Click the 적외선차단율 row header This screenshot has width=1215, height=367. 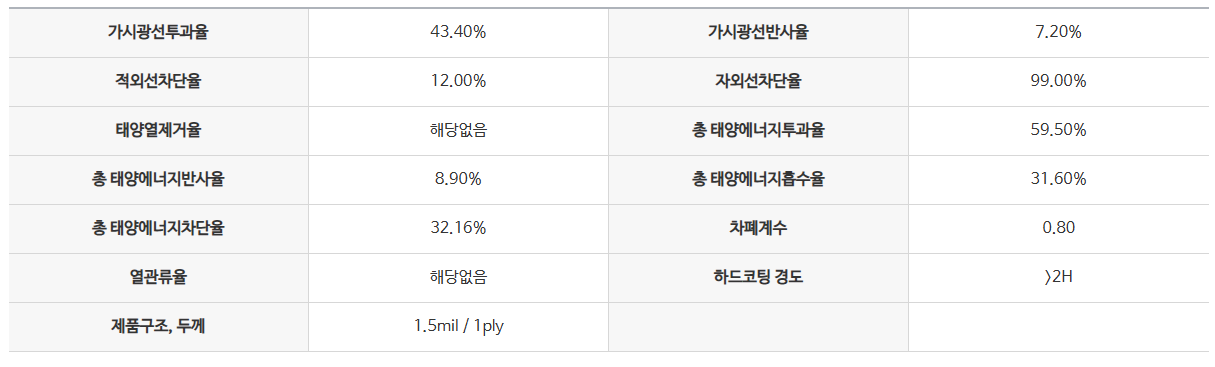point(158,81)
